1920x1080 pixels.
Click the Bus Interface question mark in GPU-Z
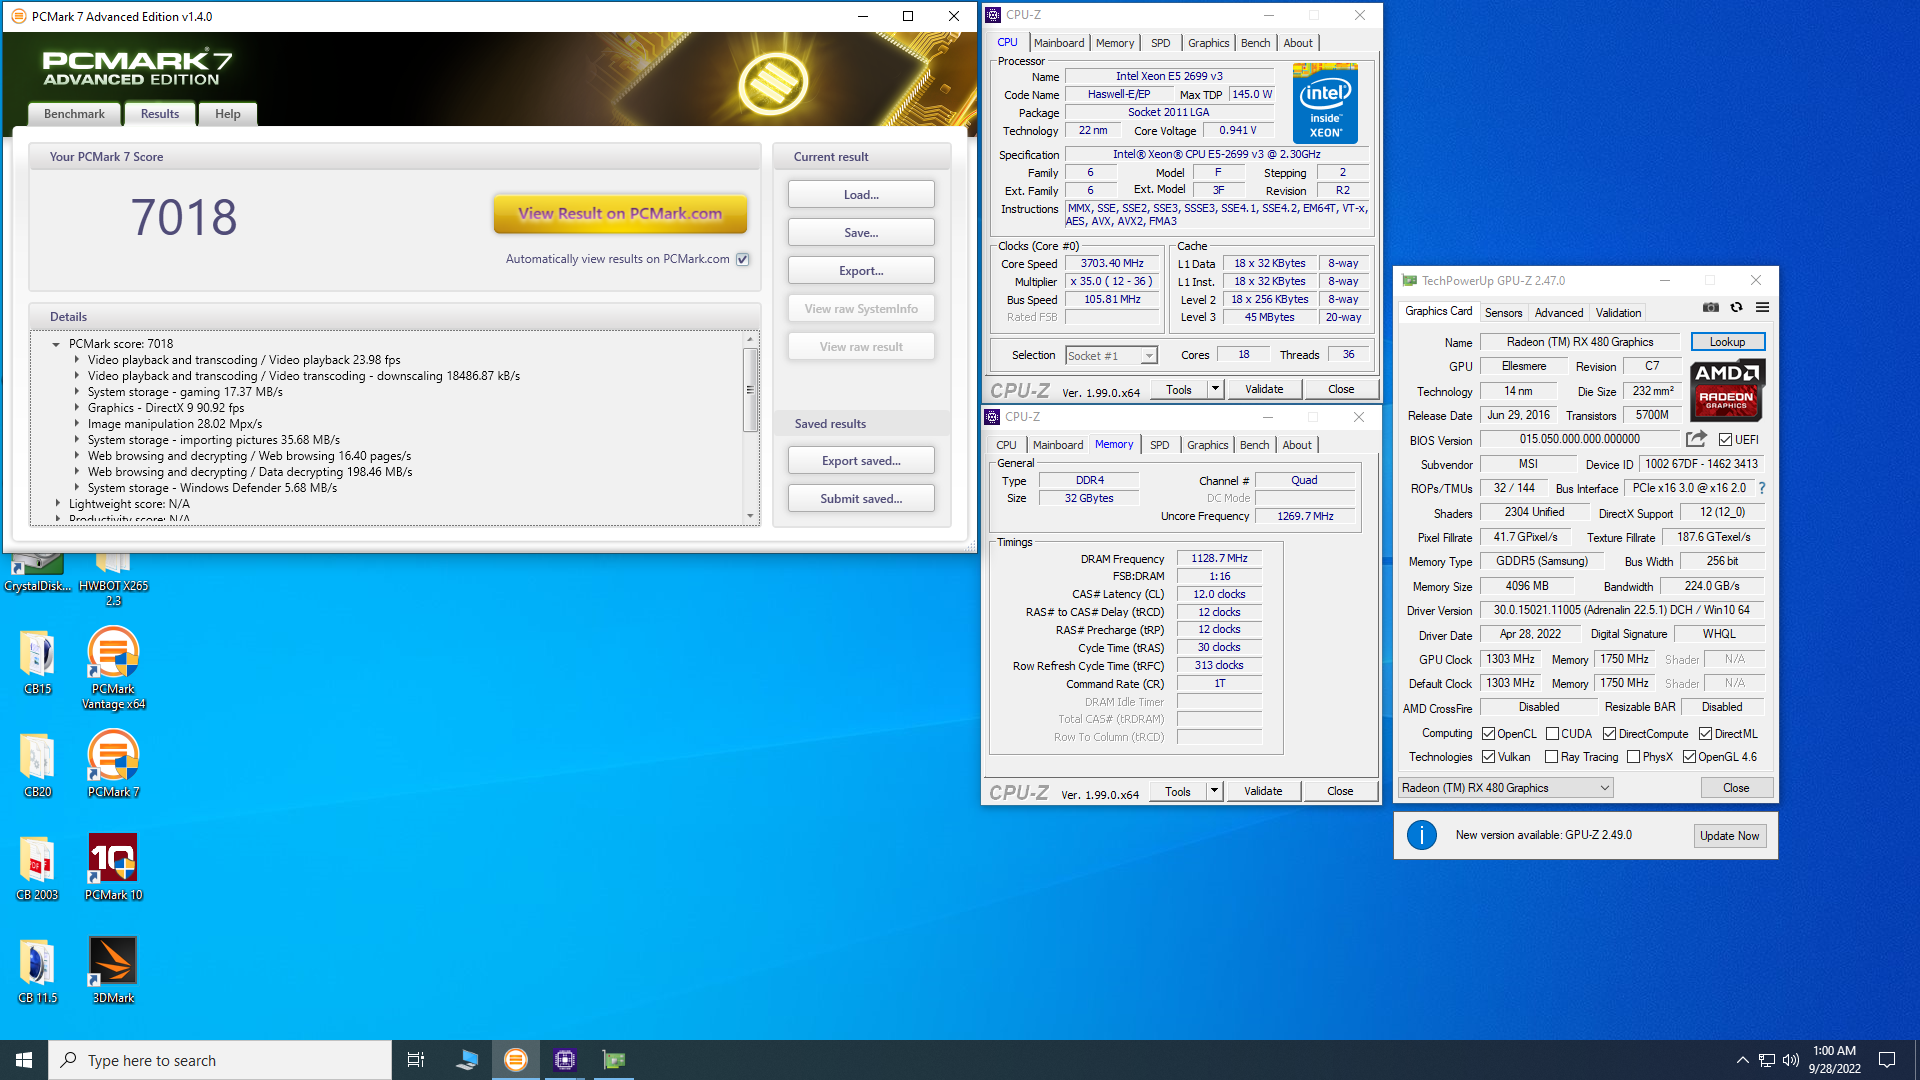tap(1762, 488)
